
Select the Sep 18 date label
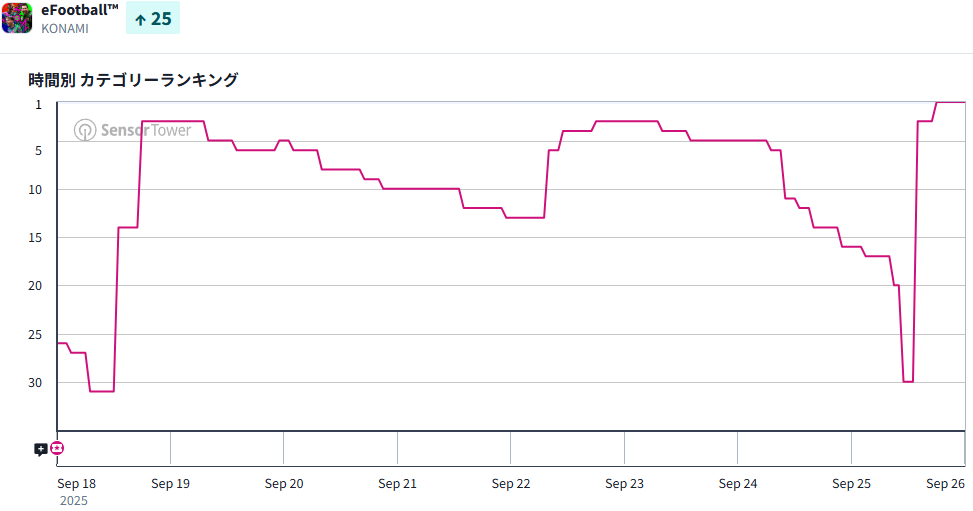[x=77, y=484]
